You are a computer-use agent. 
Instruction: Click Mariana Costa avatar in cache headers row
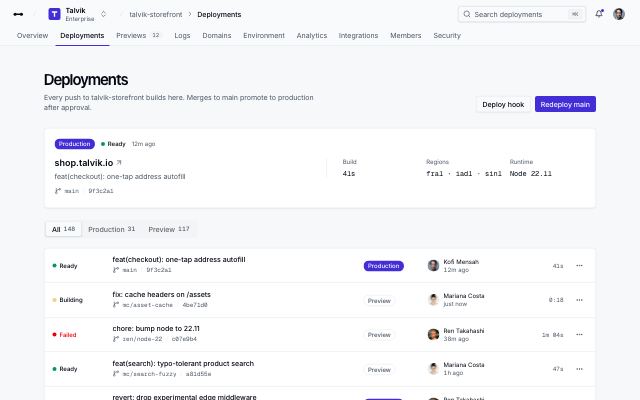click(x=433, y=300)
